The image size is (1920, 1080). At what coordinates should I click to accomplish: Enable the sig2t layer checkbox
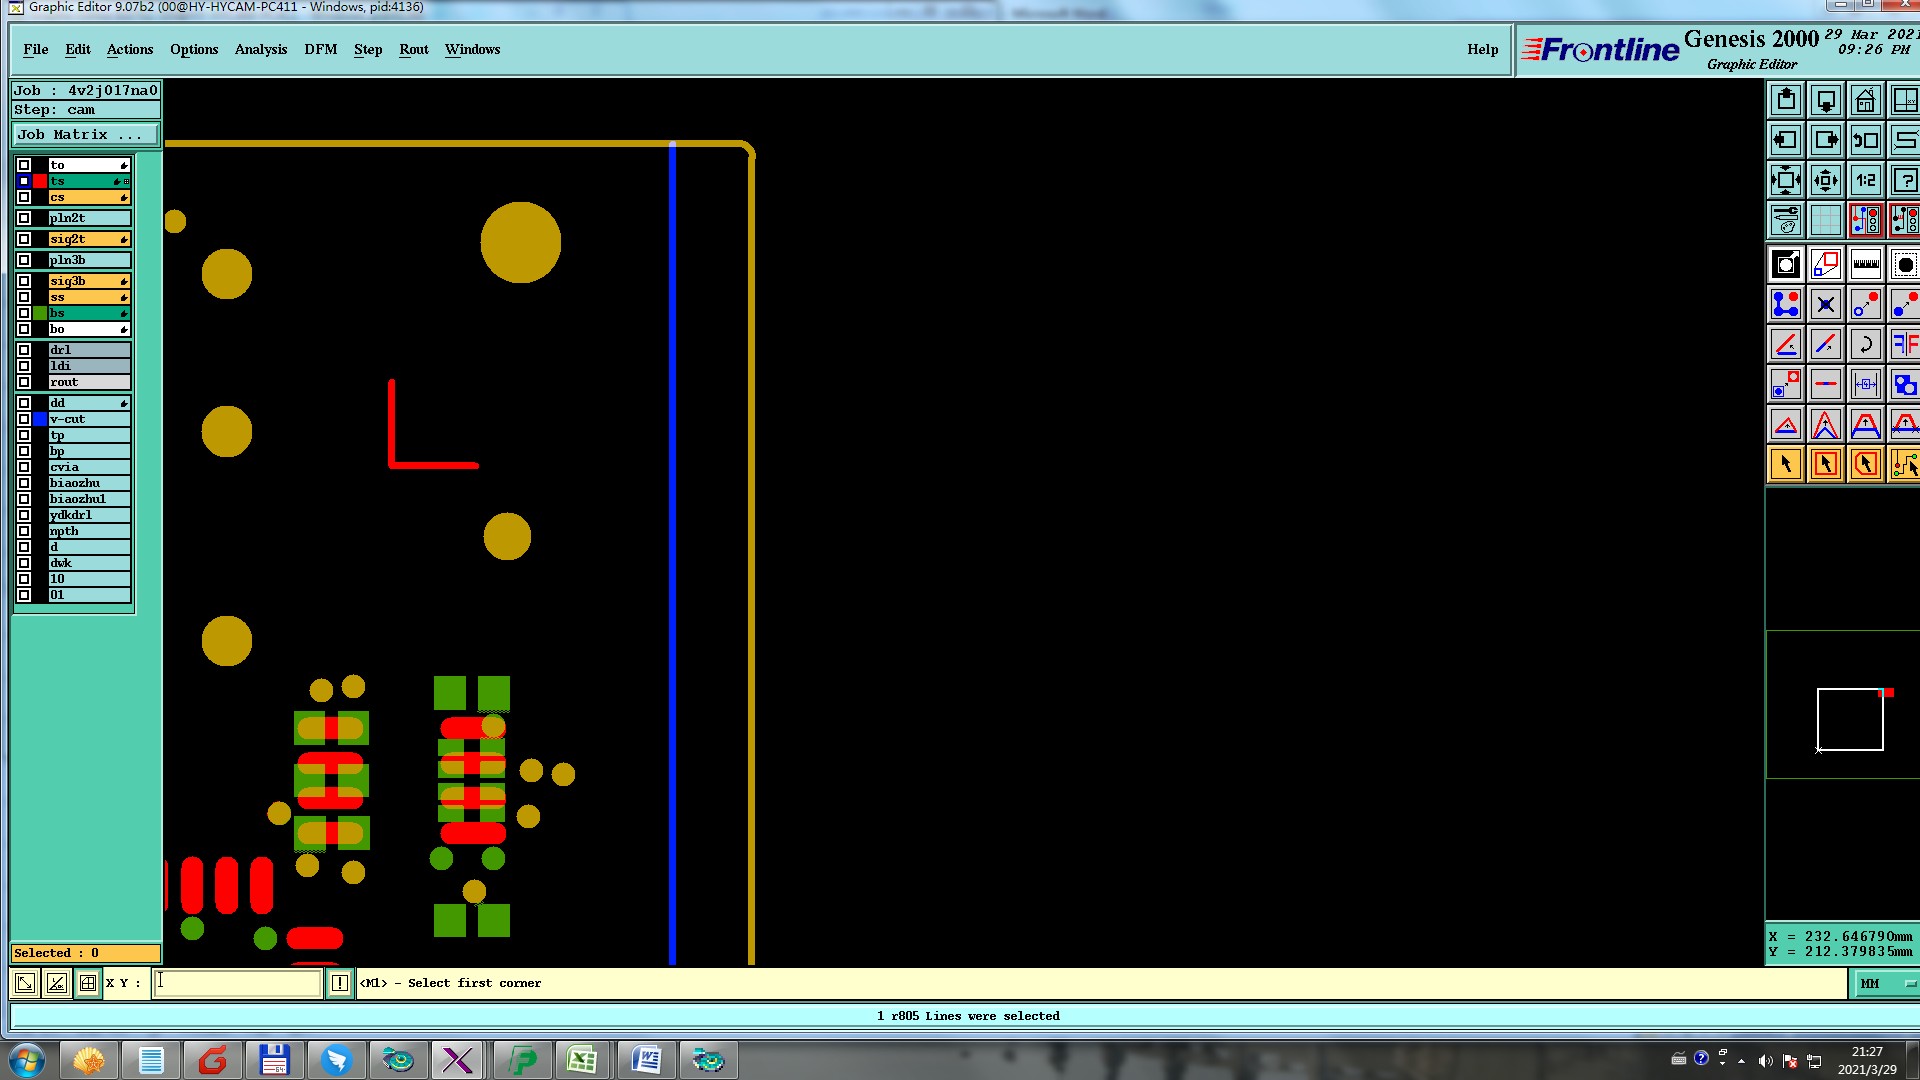[24, 240]
